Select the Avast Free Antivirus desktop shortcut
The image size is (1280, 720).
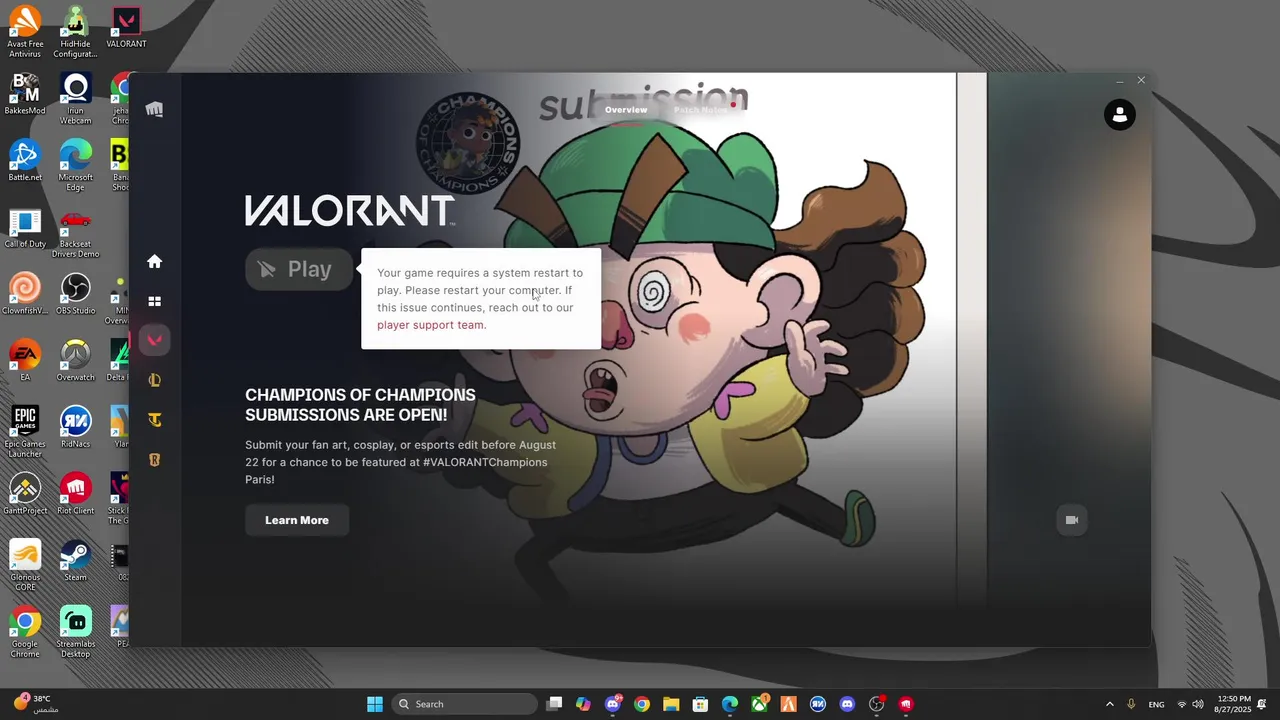click(25, 32)
